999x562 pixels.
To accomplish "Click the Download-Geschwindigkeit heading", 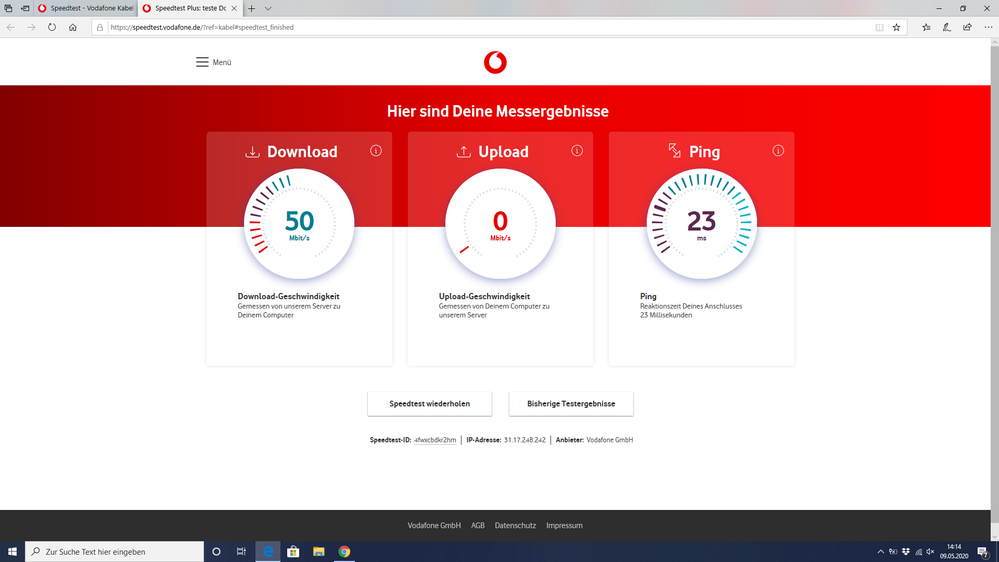I will (x=289, y=296).
